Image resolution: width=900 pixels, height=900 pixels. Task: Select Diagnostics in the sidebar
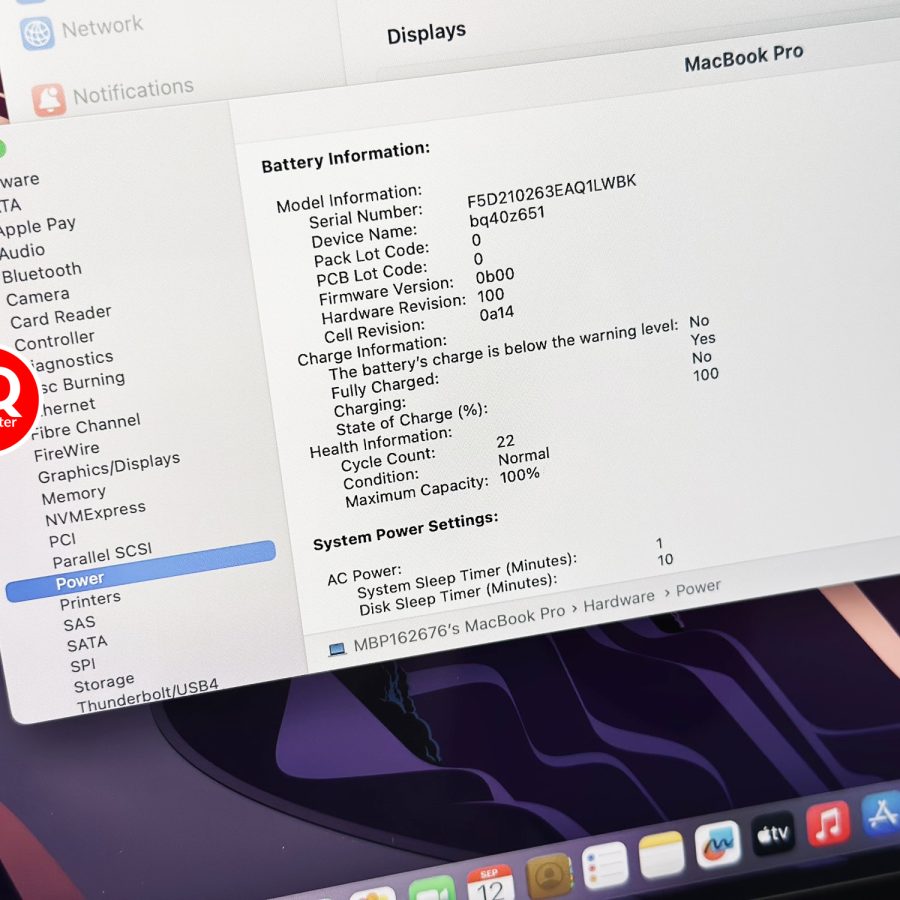click(71, 361)
